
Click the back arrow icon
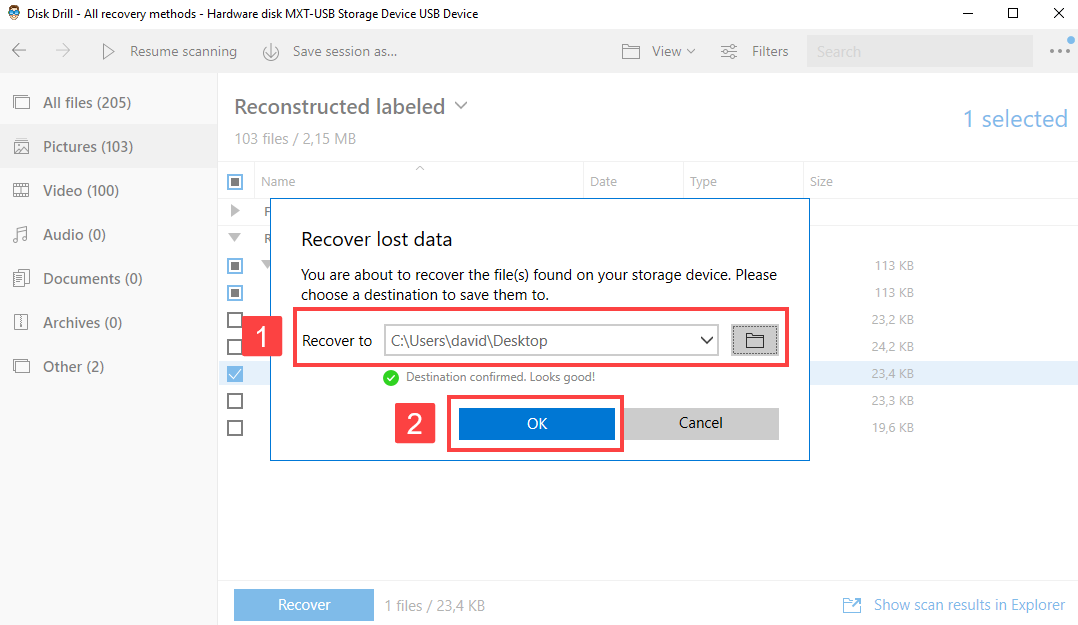tap(19, 51)
